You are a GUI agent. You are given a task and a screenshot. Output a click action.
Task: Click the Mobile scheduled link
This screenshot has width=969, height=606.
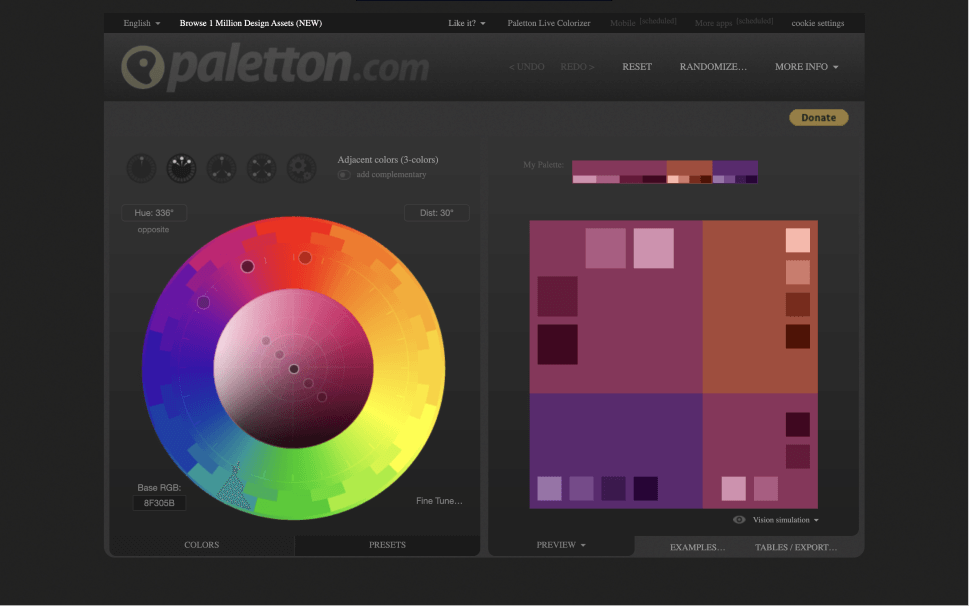click(643, 22)
